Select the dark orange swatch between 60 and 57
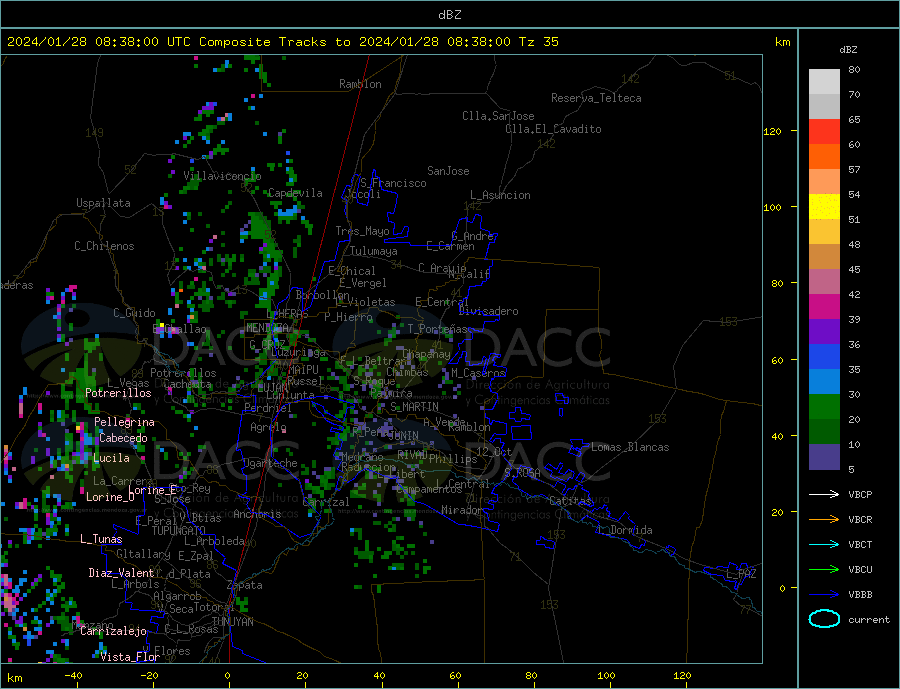Image resolution: width=900 pixels, height=689 pixels. coord(824,157)
